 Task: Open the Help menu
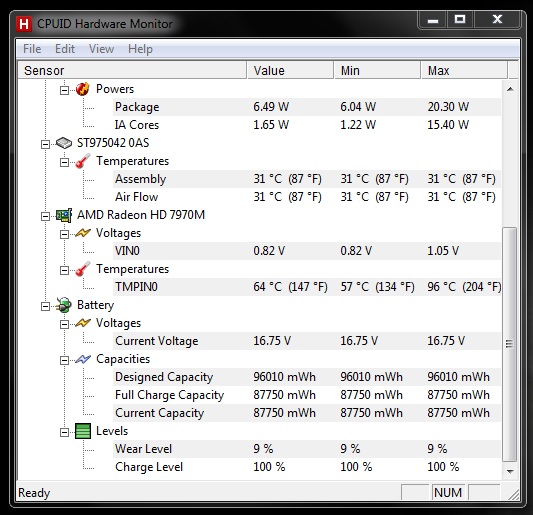140,49
